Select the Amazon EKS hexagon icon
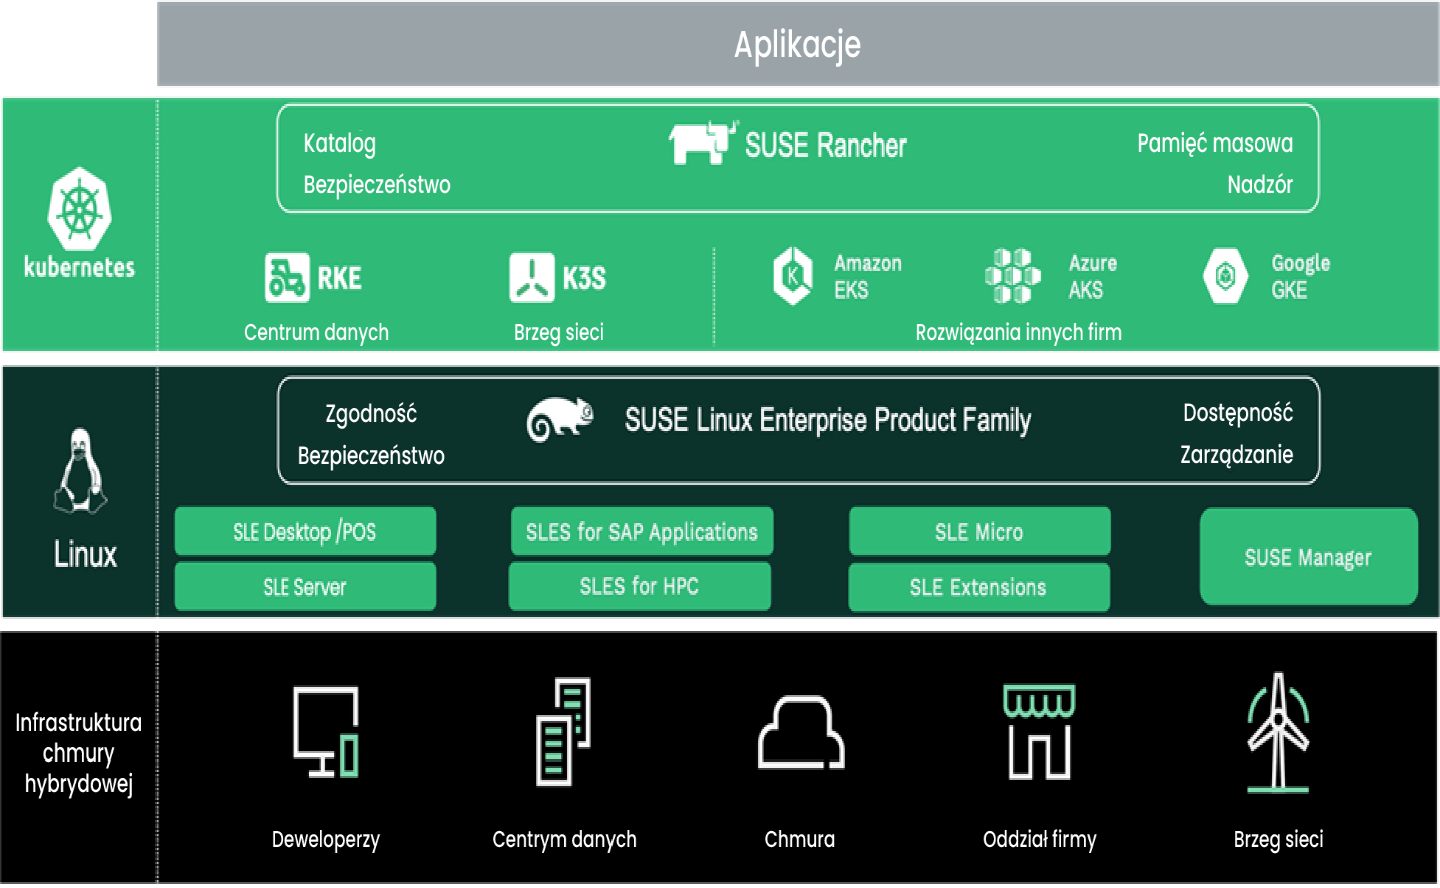Screen dimensions: 1440x888 click(793, 277)
